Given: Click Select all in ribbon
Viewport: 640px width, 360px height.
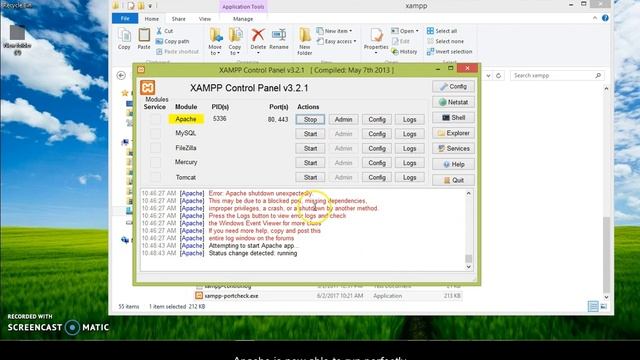Looking at the screenshot, I should 442,31.
